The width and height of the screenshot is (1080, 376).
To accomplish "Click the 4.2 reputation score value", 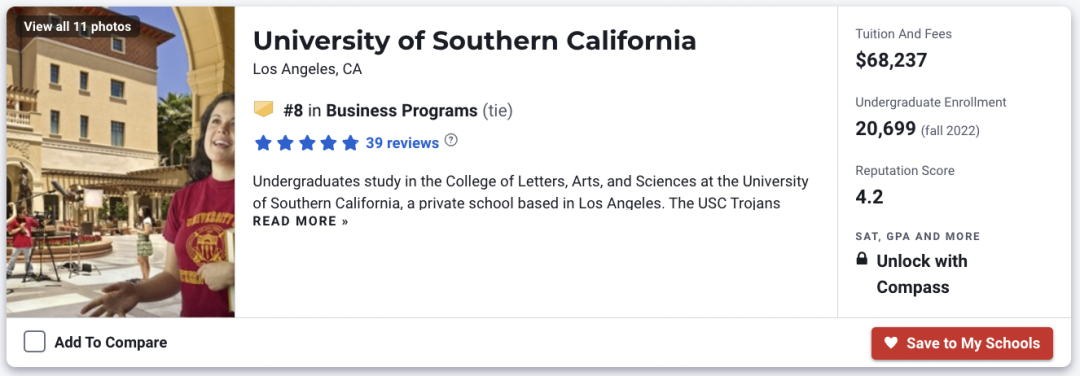I will tap(869, 197).
